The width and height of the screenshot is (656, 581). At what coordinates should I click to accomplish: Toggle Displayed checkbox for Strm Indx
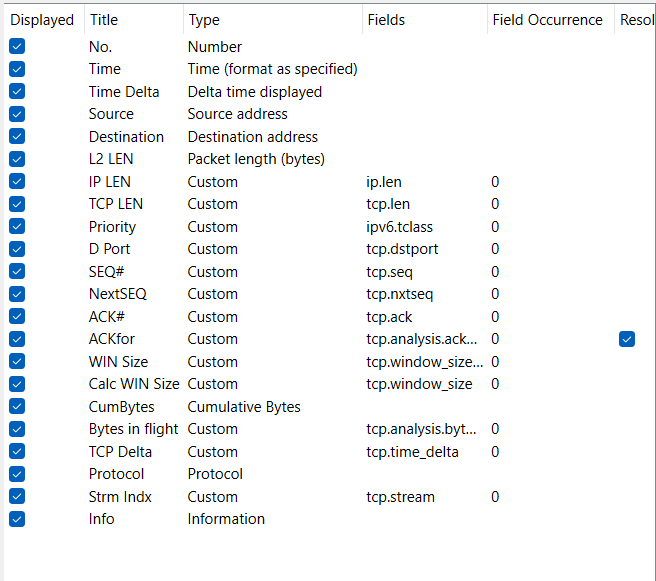[x=17, y=497]
